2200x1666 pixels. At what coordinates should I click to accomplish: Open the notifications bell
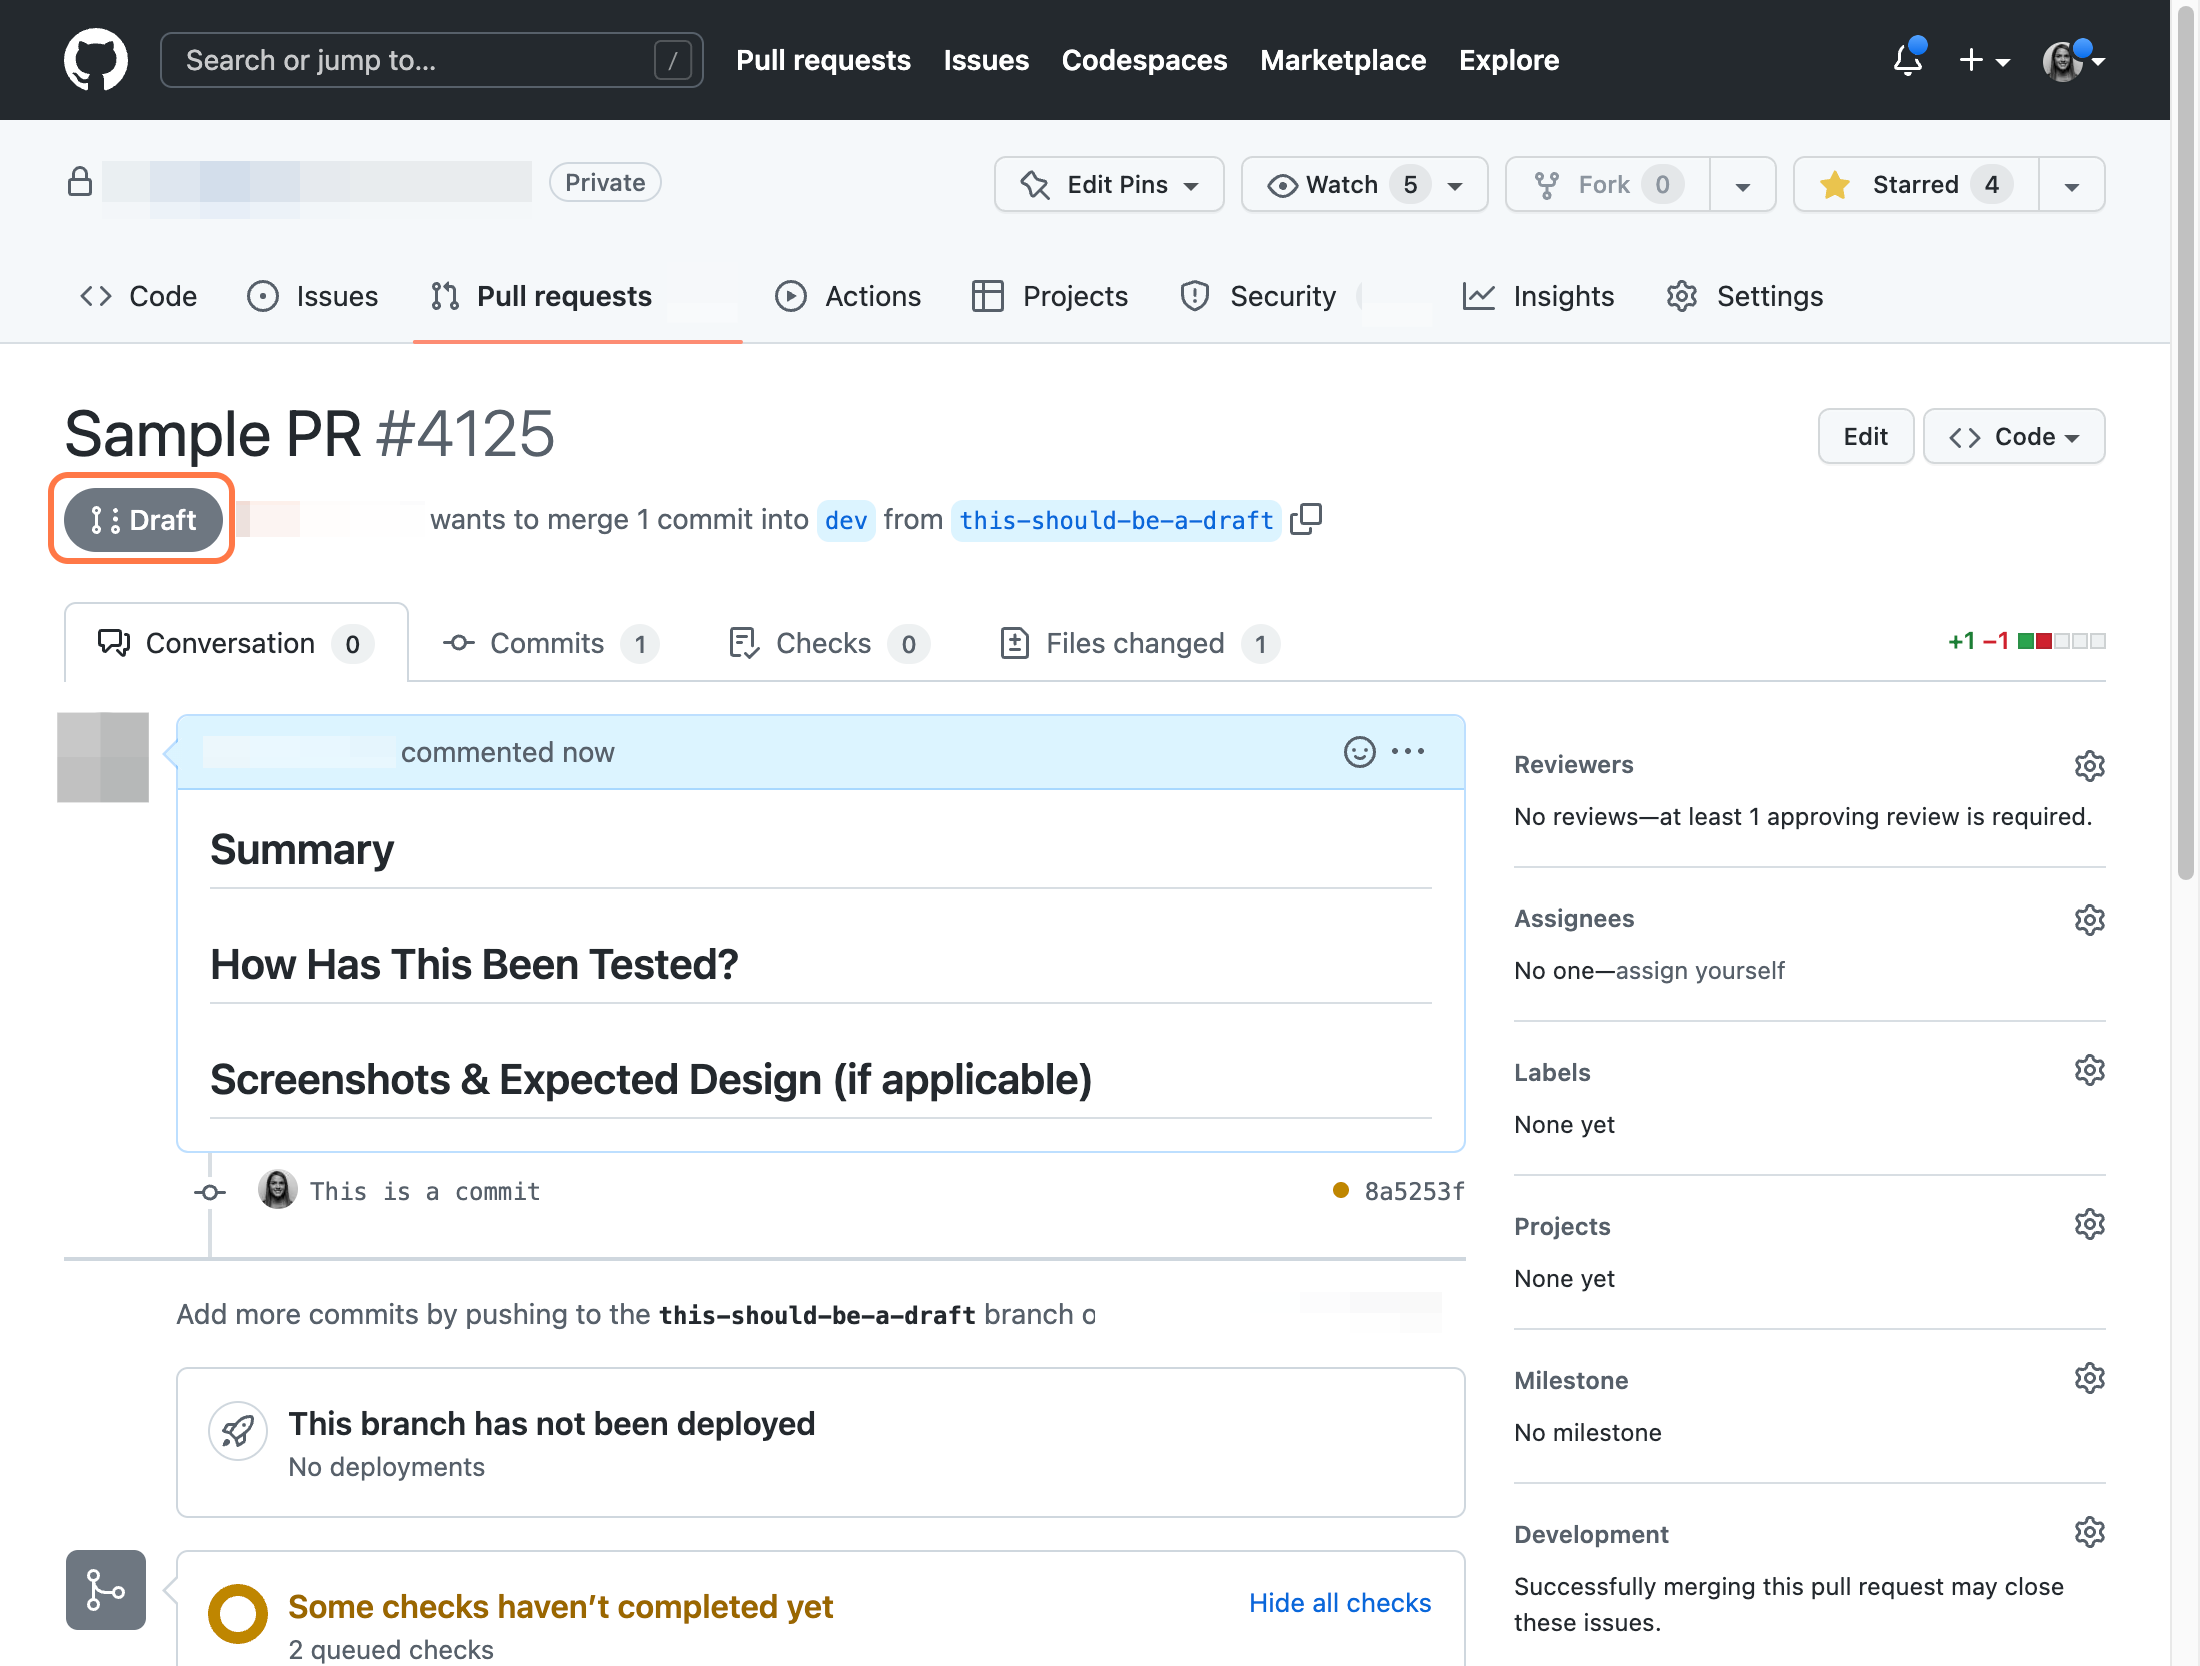coord(1908,60)
